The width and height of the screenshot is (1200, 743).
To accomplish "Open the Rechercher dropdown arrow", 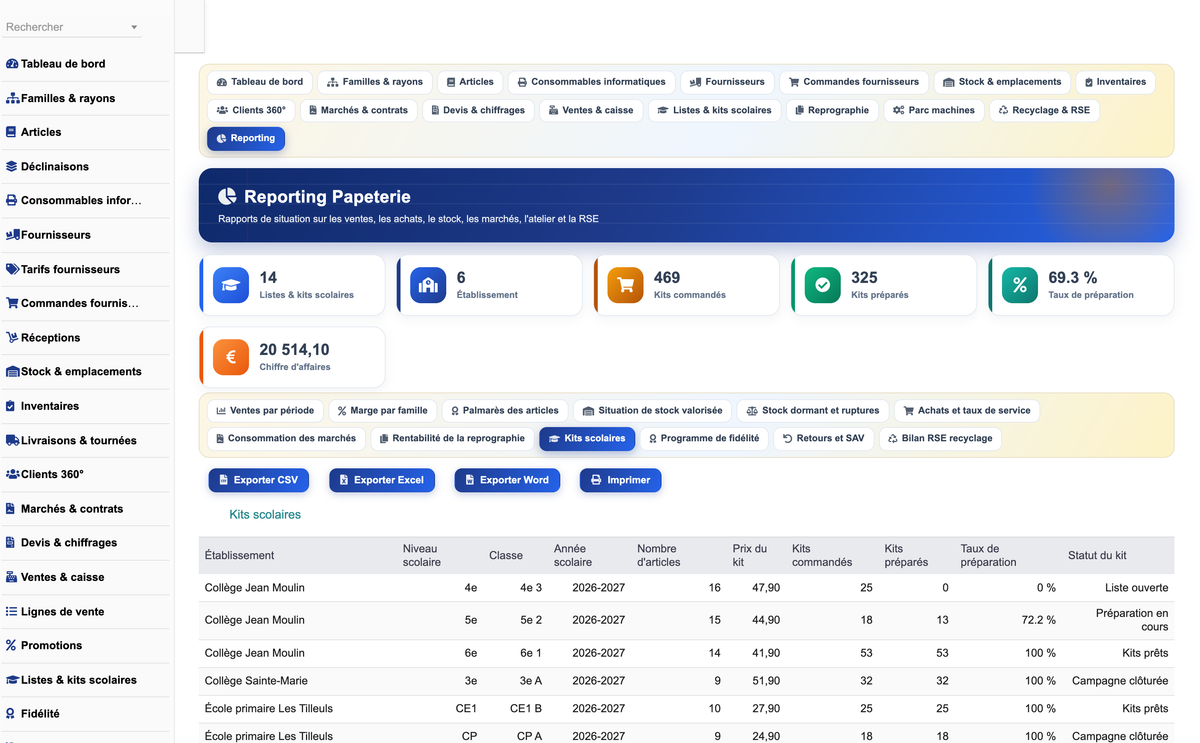I will tap(134, 28).
